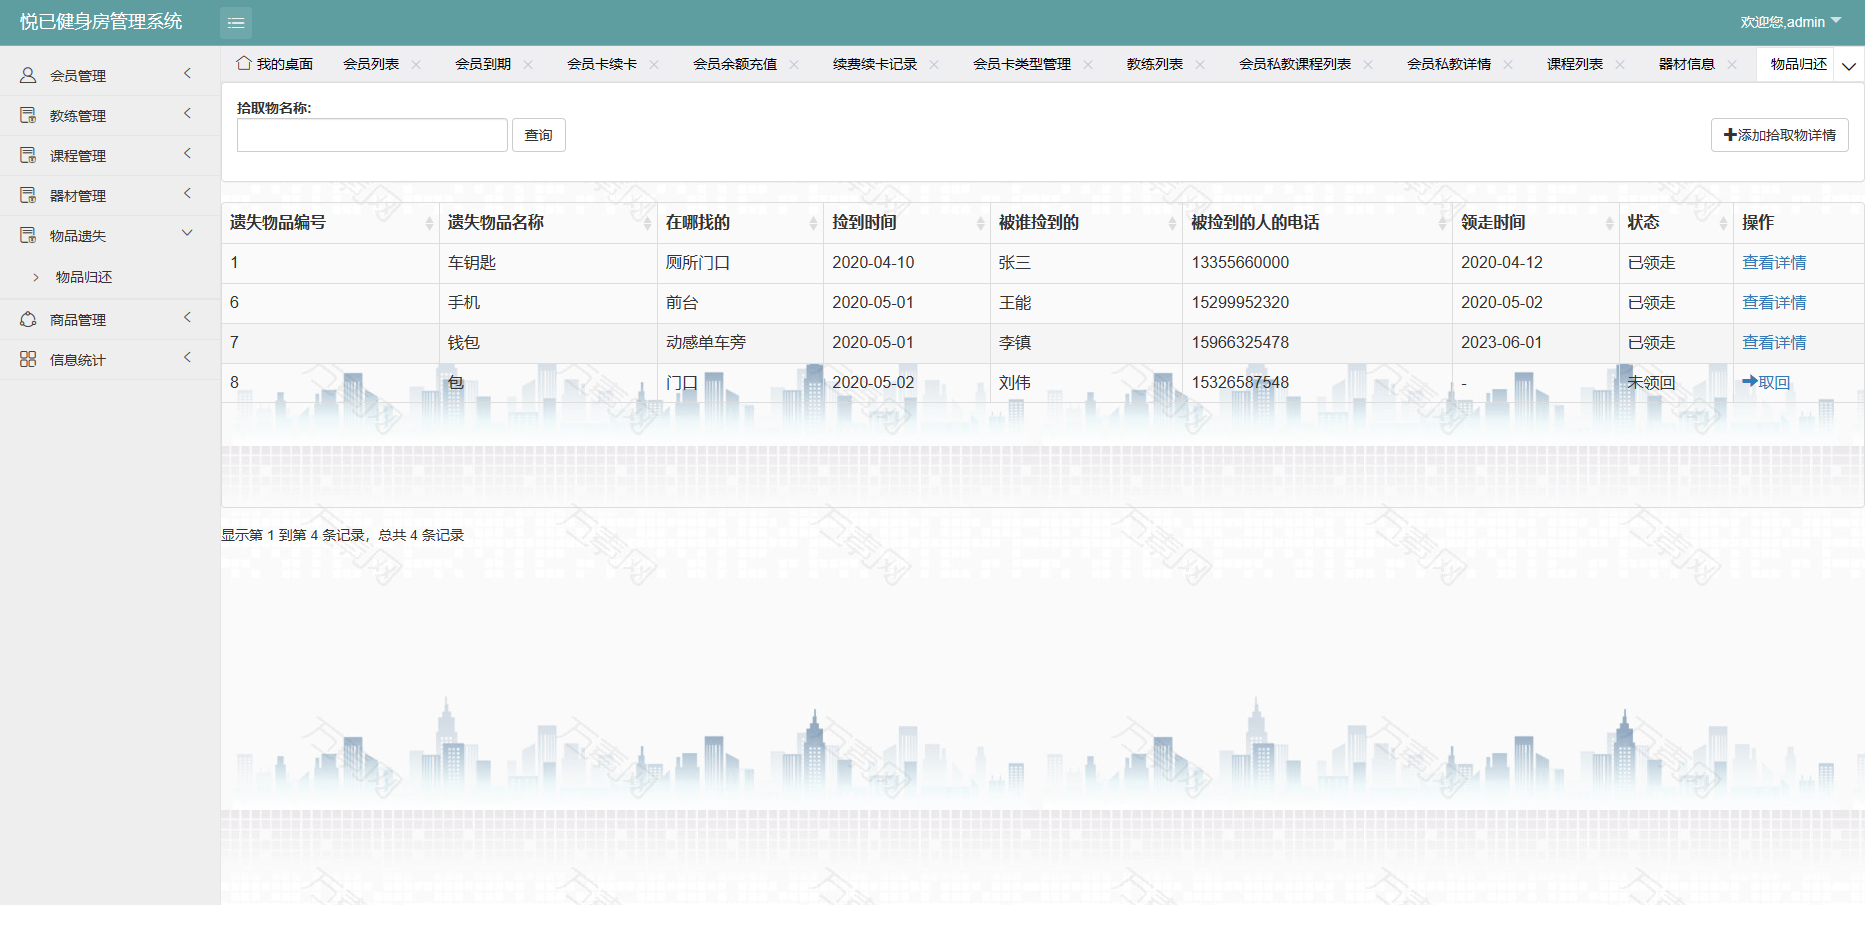
Task: Switch to the 教练列表 tab
Action: coord(1154,64)
